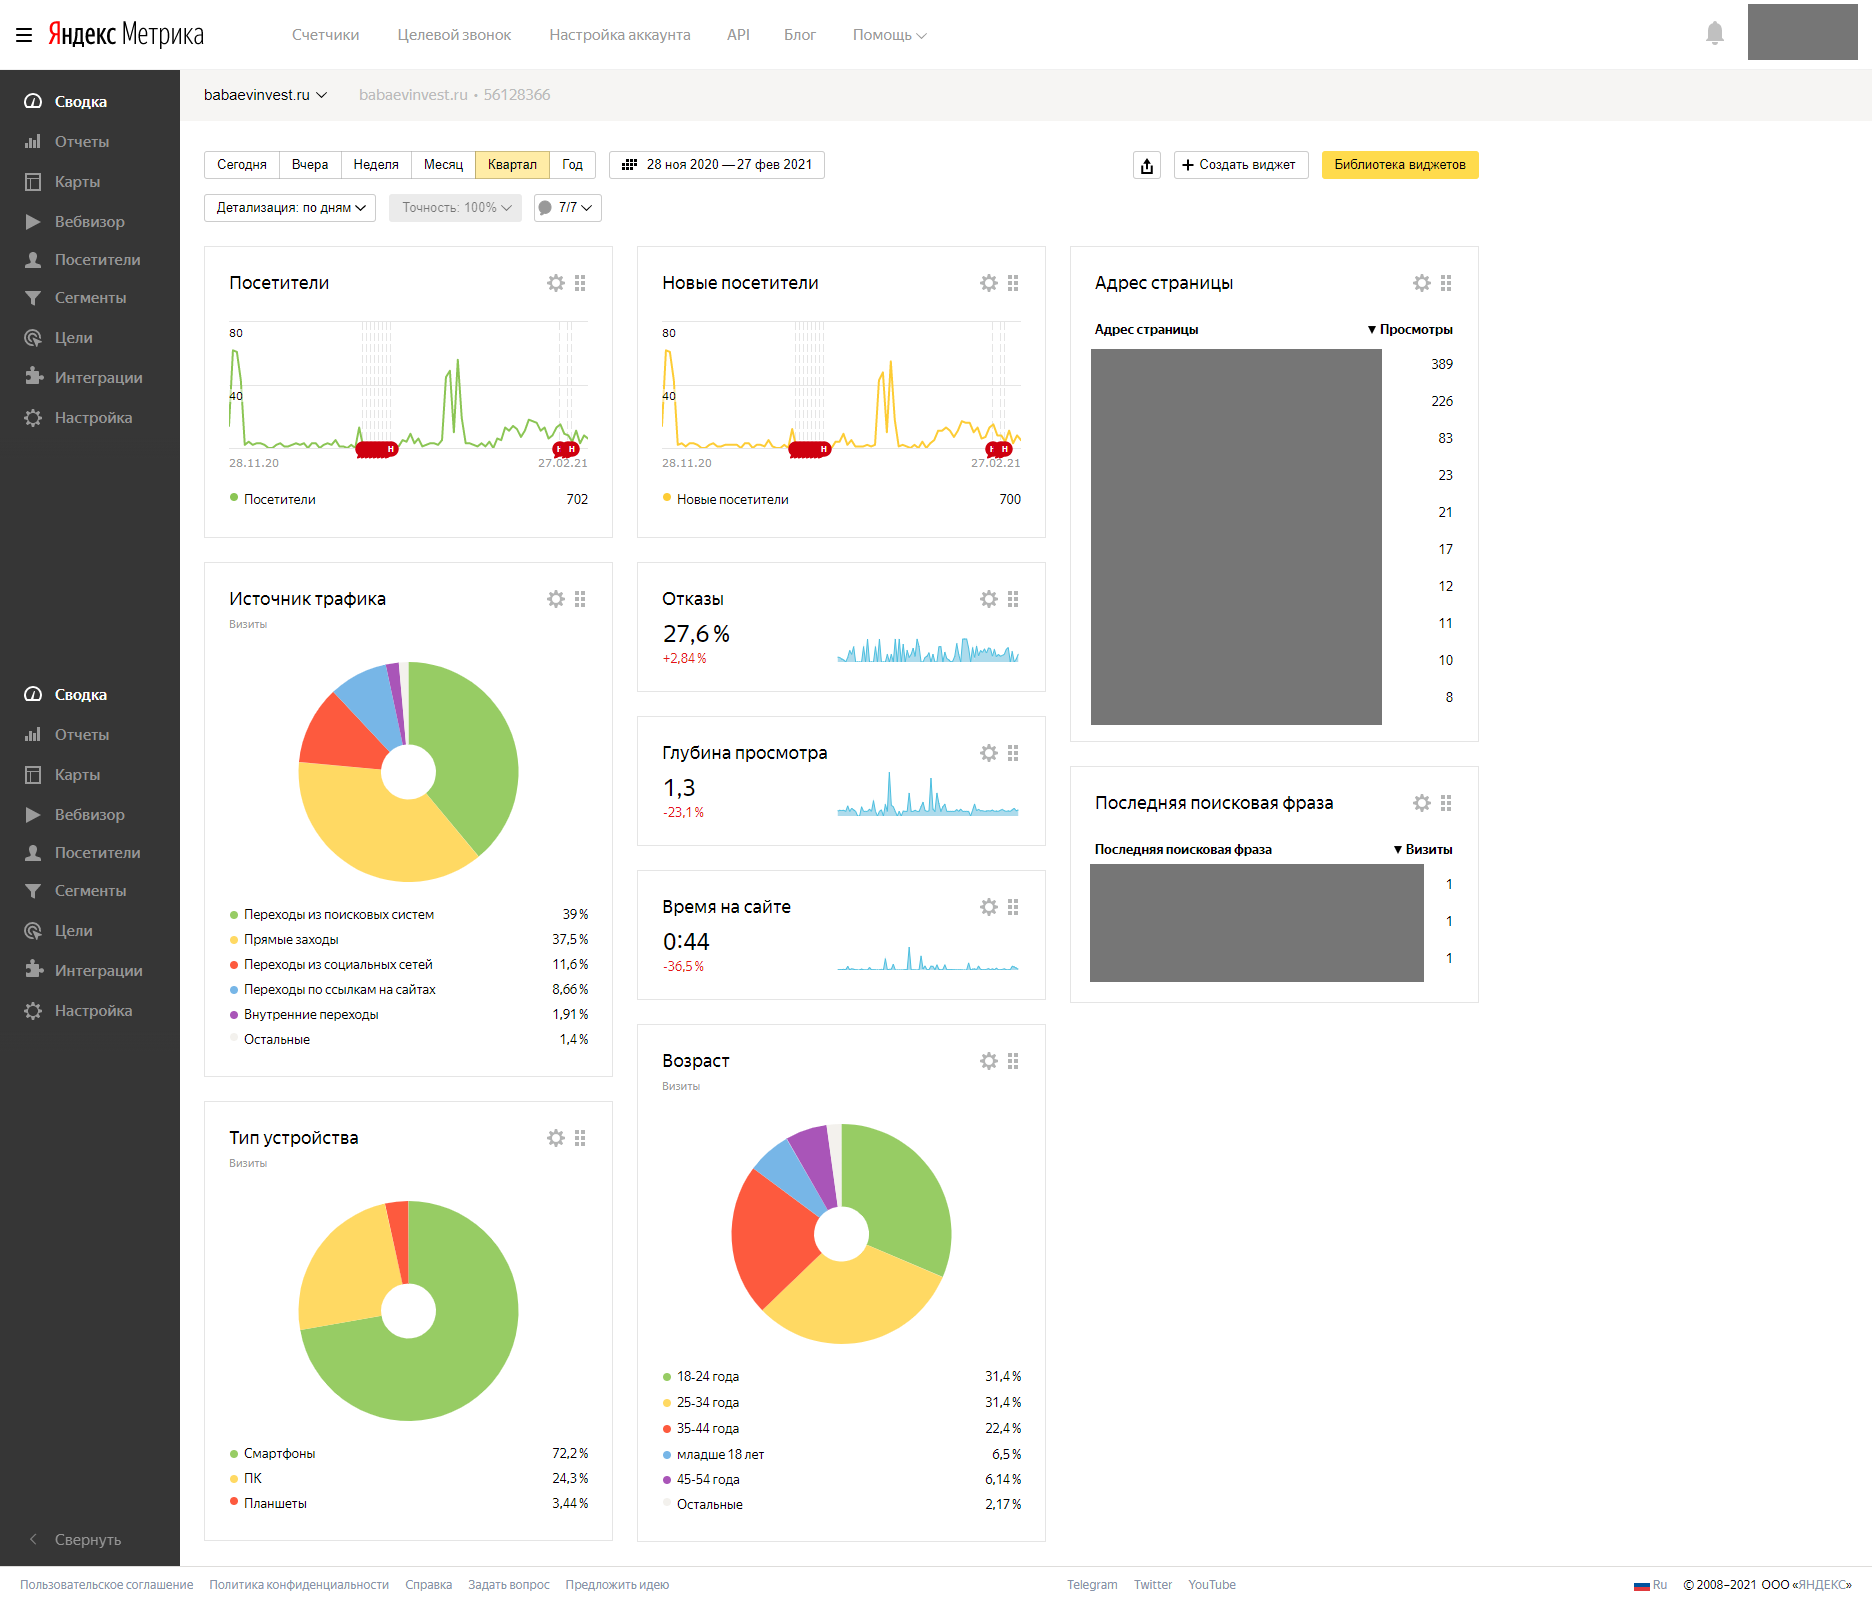Open Пользовательское соглашение link in footer
Viewport: 1872px width, 1604px height.
107,1585
